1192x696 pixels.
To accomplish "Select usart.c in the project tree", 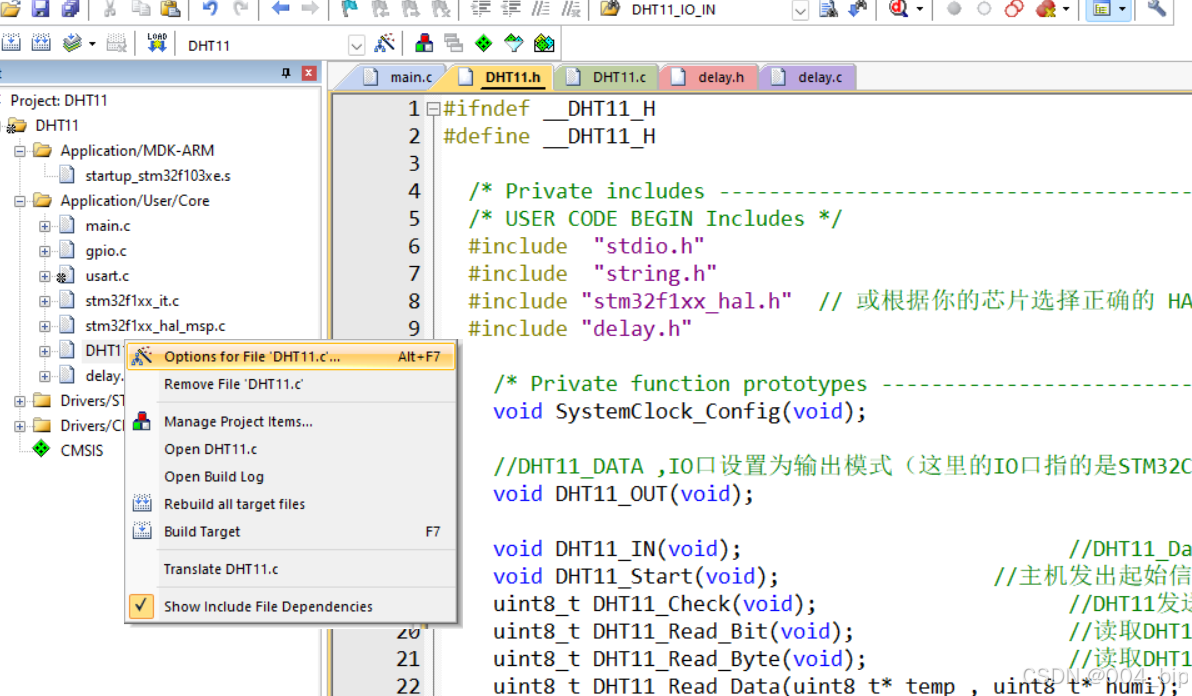I will click(107, 276).
